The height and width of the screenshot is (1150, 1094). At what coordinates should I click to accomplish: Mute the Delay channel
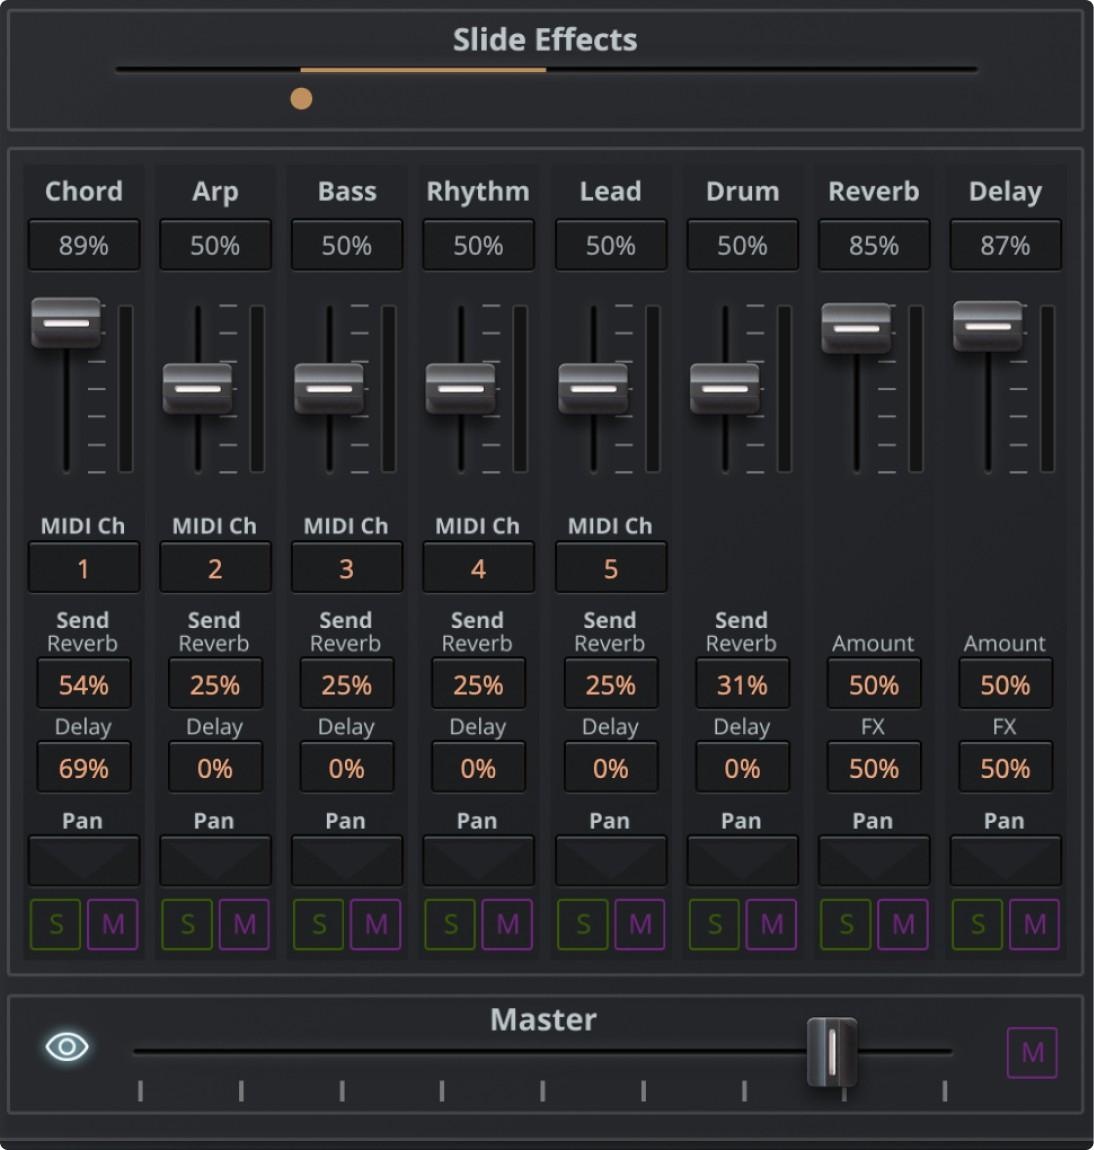click(1034, 924)
